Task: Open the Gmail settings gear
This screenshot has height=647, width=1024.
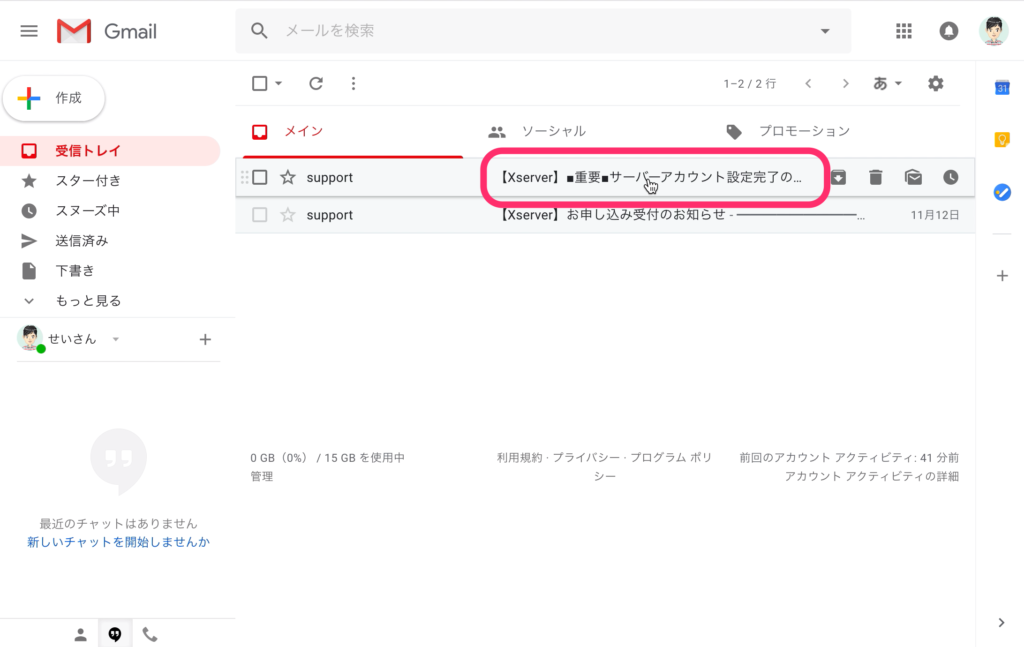Action: coord(935,83)
